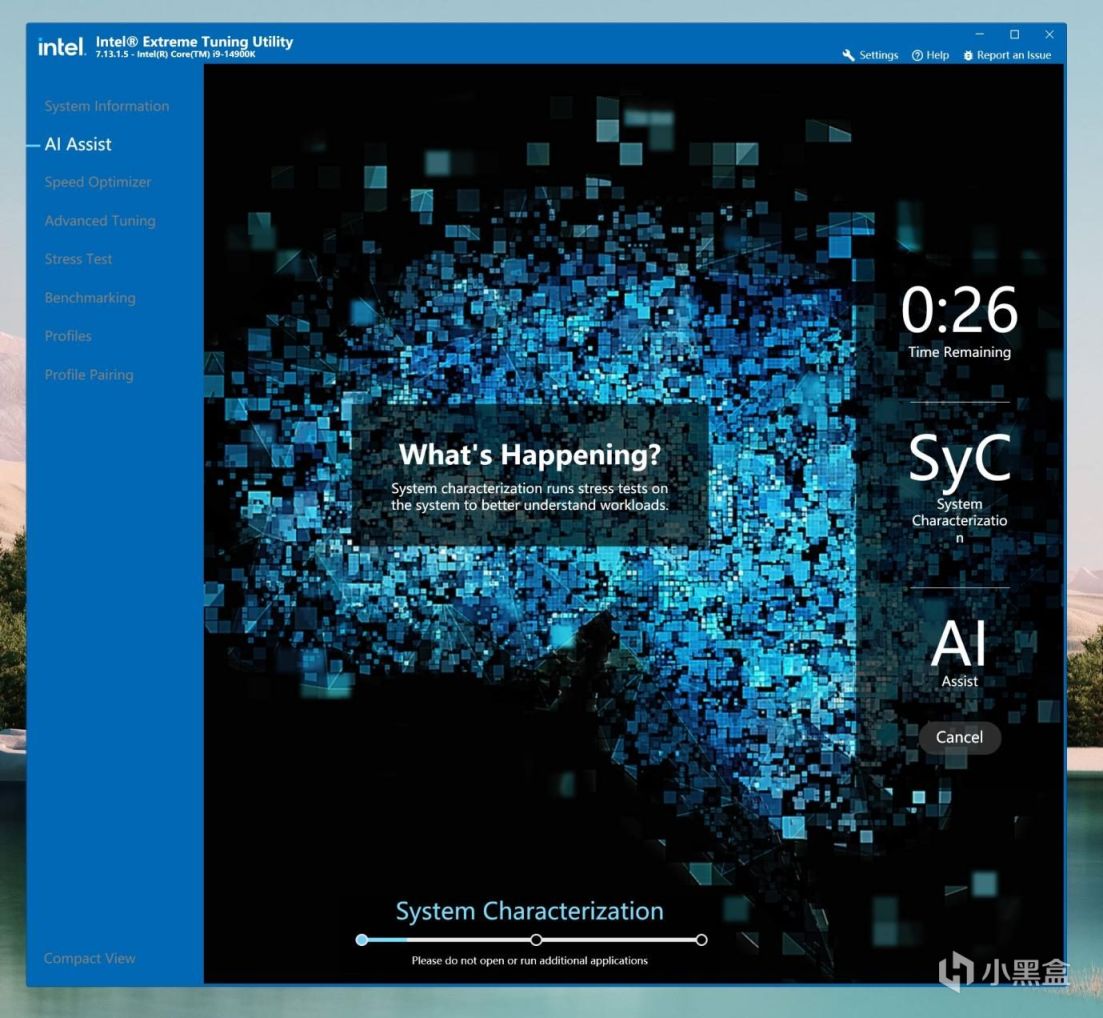1103x1018 pixels.
Task: Cancel the system characterization
Action: tap(959, 737)
